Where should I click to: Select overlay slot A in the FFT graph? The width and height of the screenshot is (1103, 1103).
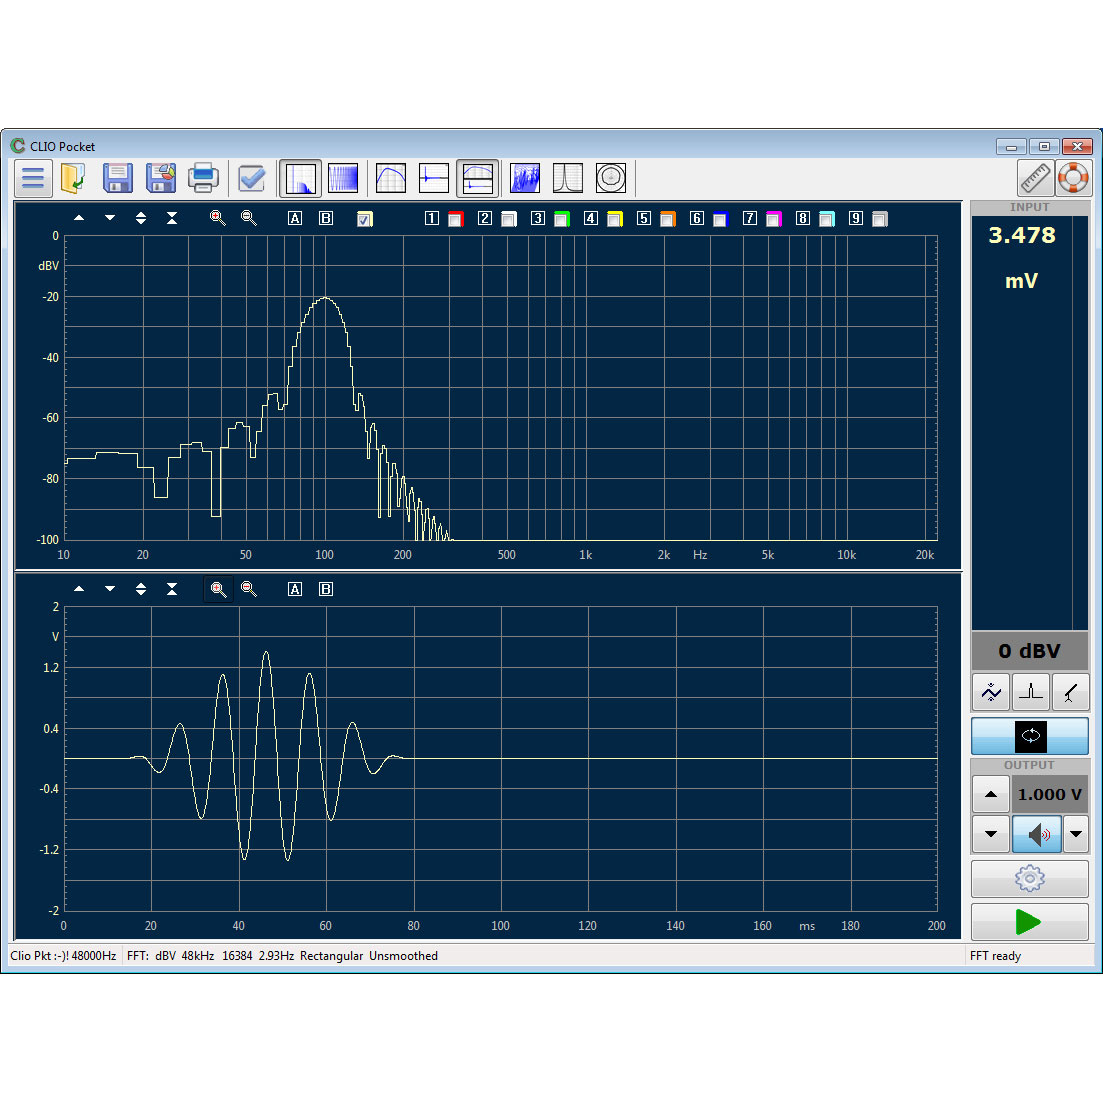(295, 218)
